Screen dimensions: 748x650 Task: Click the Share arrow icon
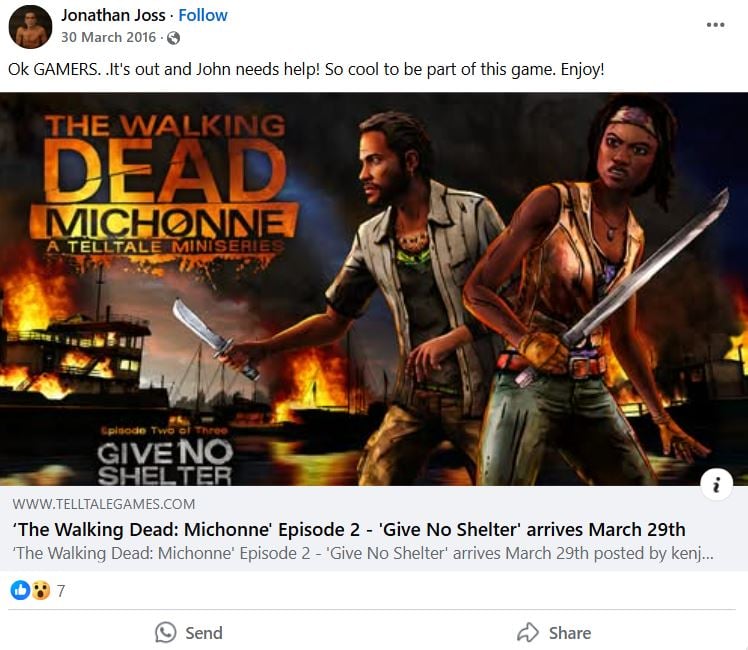pos(528,633)
